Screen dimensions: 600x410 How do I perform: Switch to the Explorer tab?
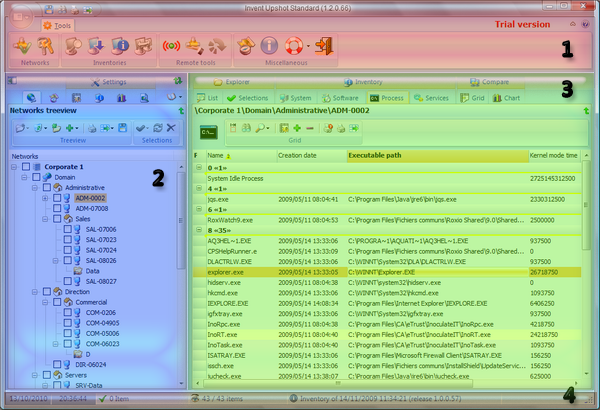click(x=232, y=82)
